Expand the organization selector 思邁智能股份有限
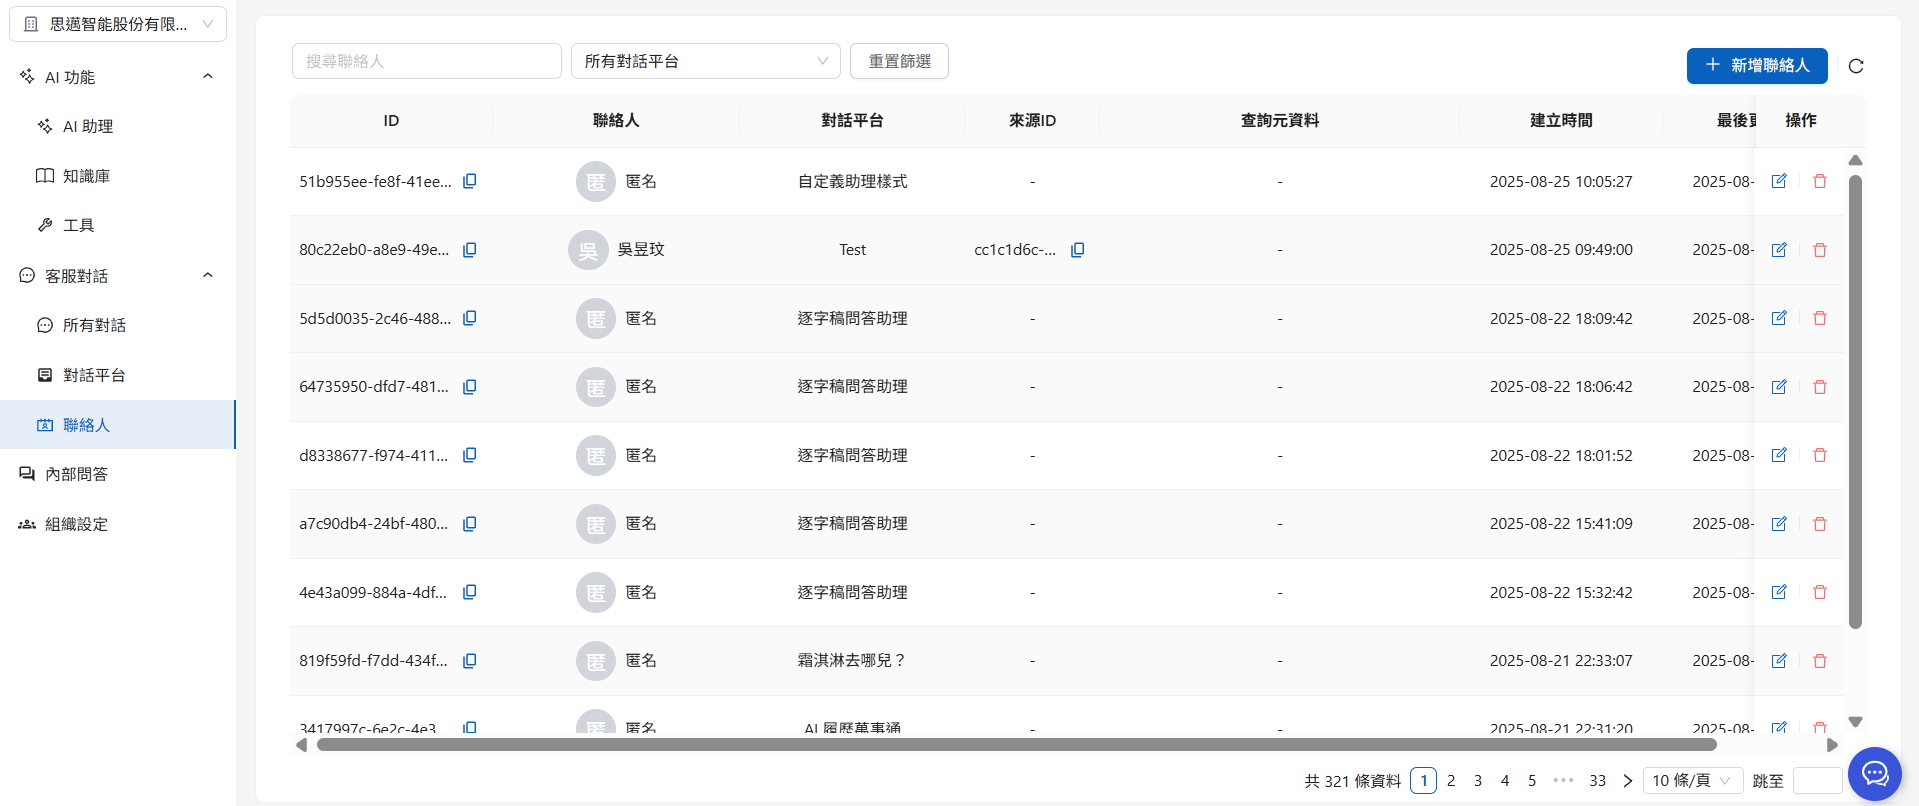 (118, 24)
